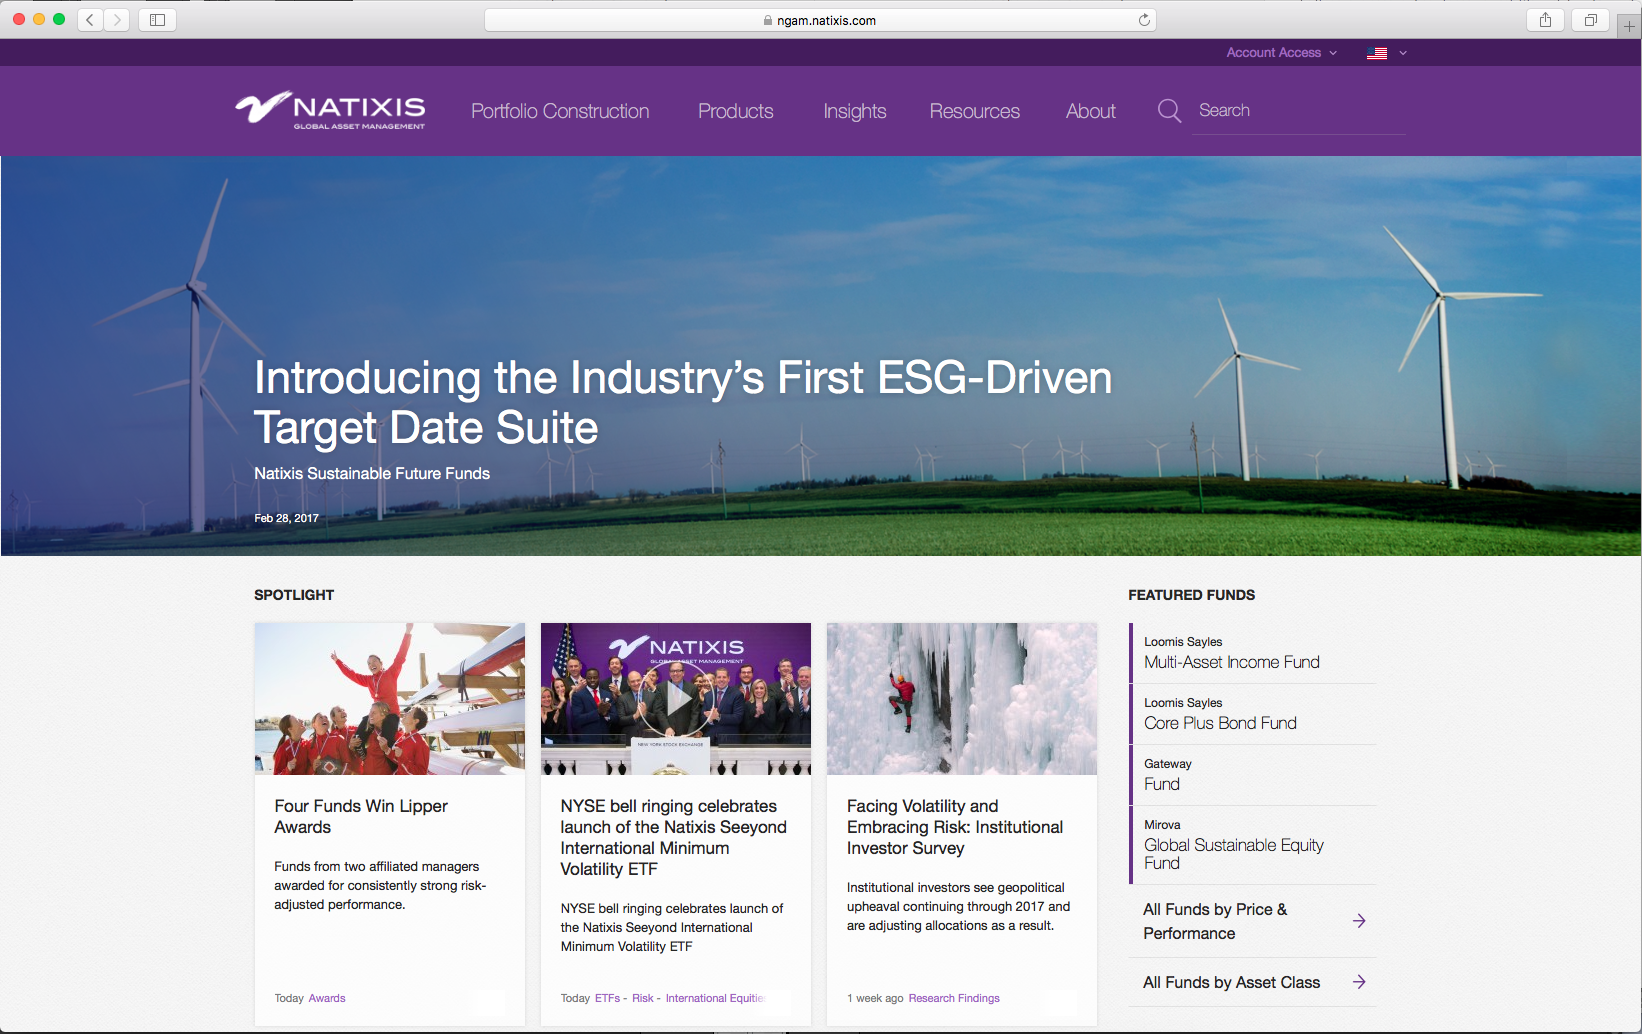The width and height of the screenshot is (1642, 1034).
Task: Reload the page with the refresh icon
Action: (1144, 20)
